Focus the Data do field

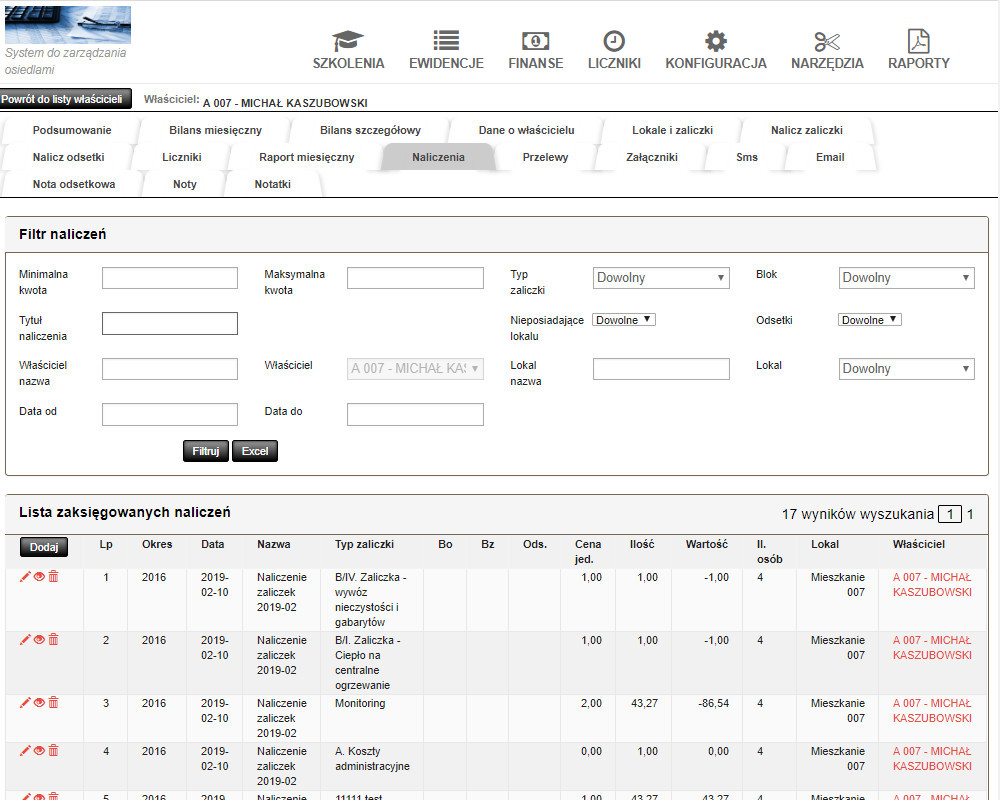click(415, 414)
